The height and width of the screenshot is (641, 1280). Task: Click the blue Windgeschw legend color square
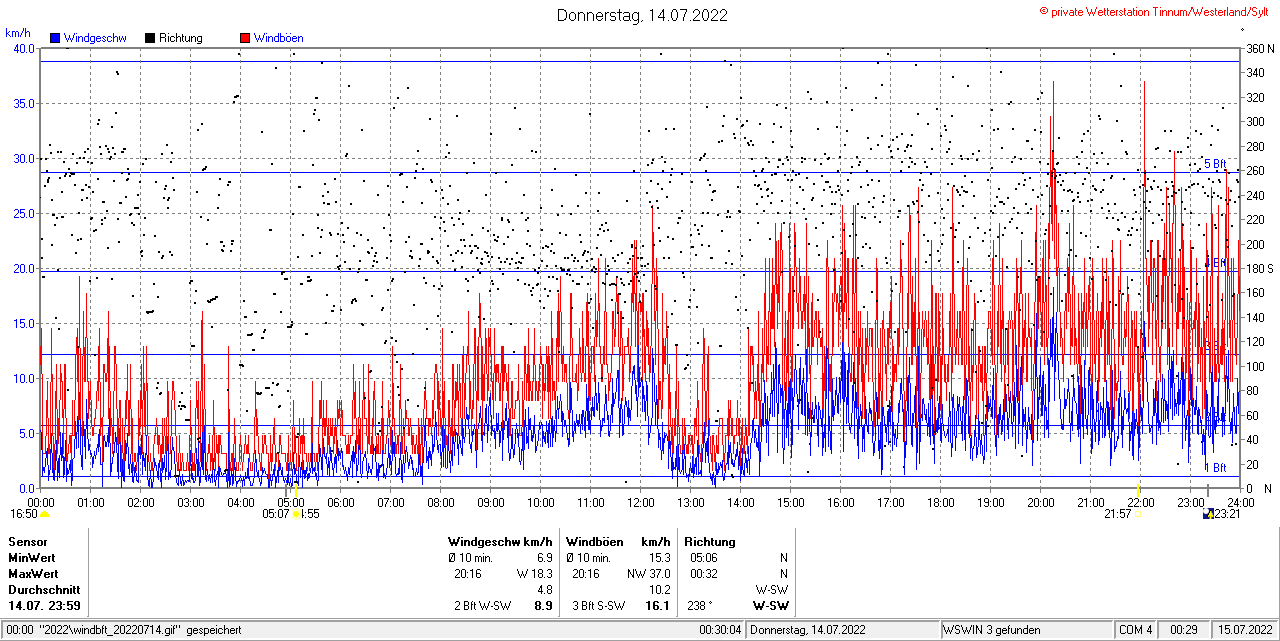pos(55,38)
